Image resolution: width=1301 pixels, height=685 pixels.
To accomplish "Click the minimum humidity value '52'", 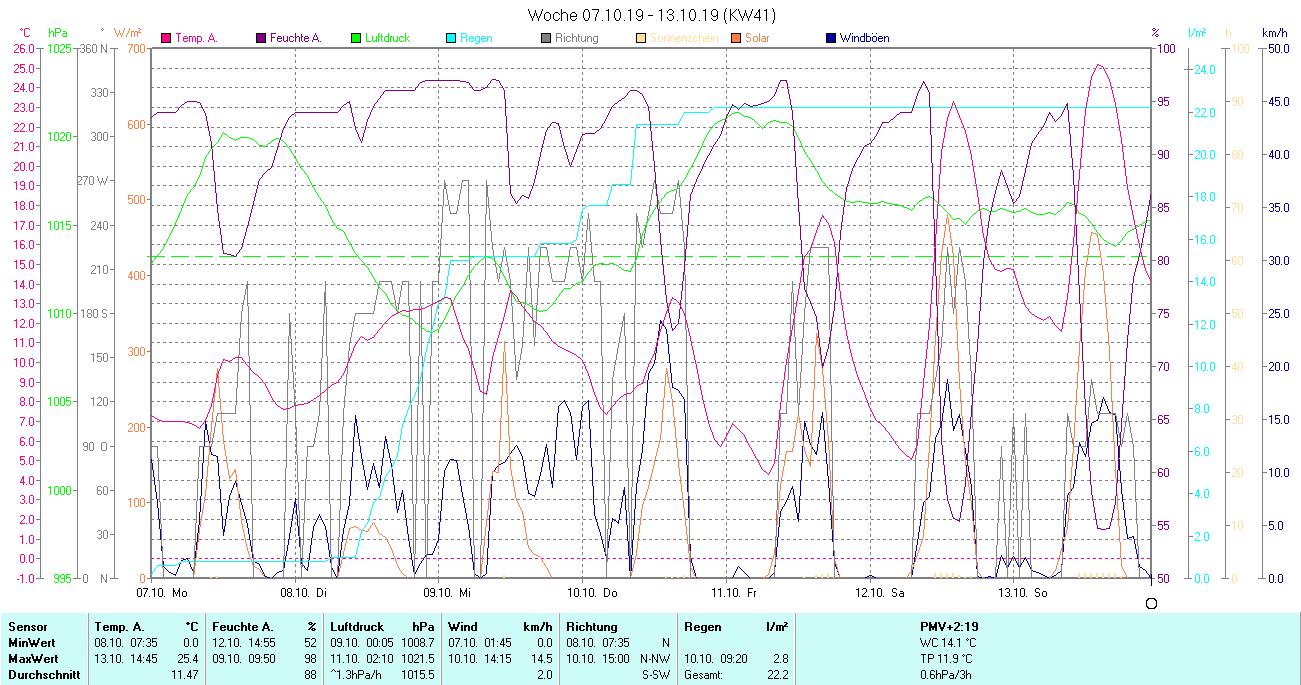I will click(x=310, y=643).
